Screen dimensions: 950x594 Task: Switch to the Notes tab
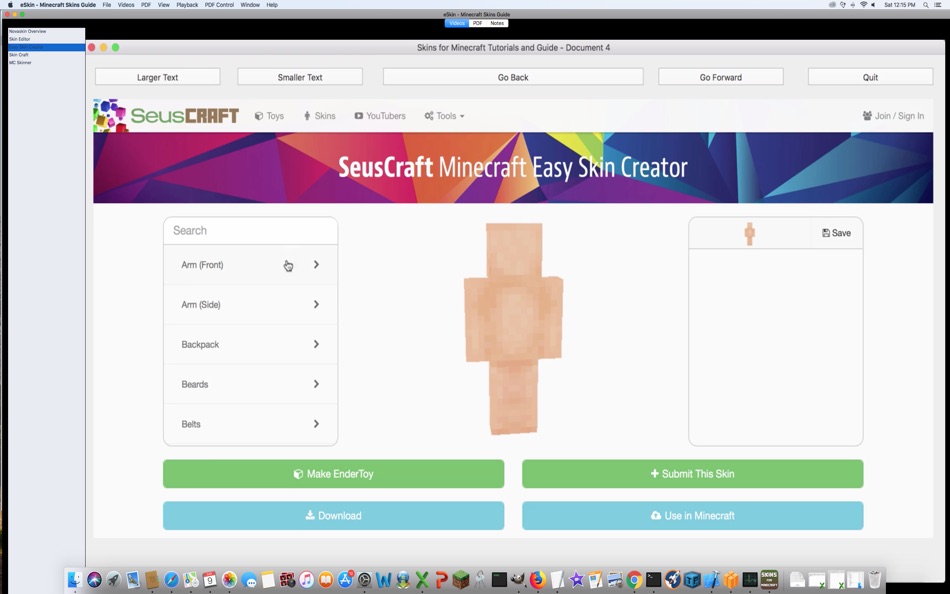(x=497, y=23)
